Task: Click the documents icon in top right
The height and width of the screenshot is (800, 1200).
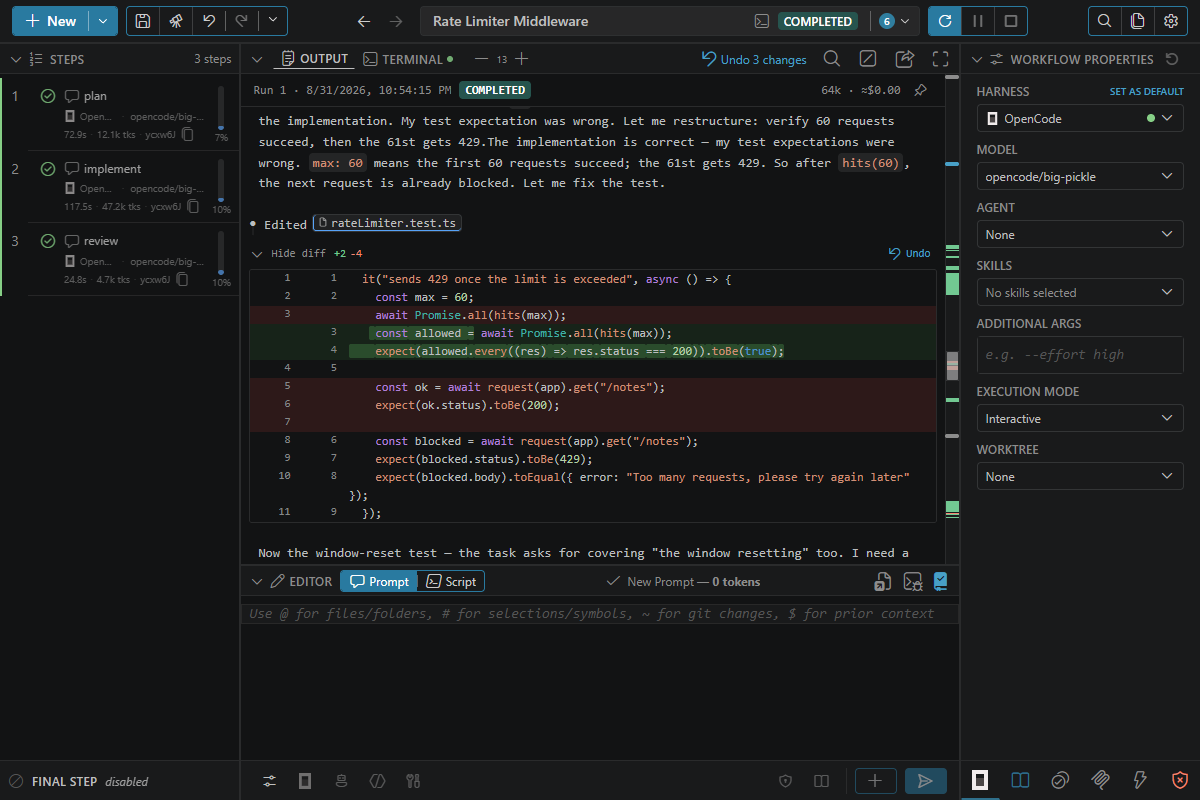Action: tap(1137, 21)
